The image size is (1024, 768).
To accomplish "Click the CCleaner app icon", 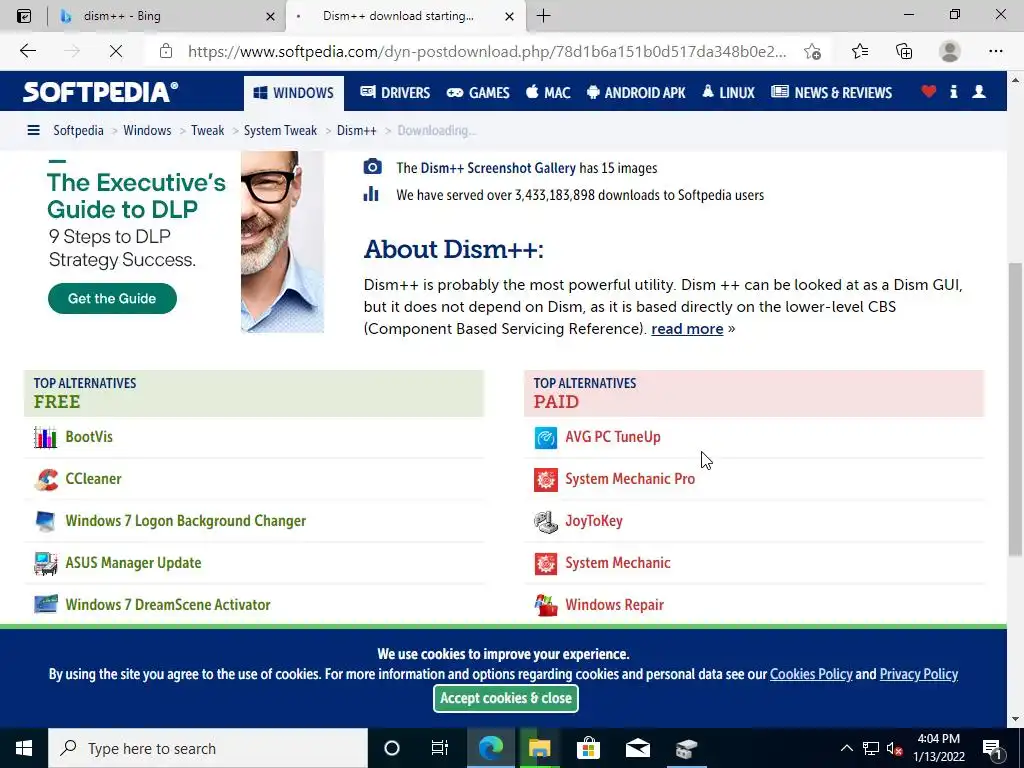I will [46, 479].
